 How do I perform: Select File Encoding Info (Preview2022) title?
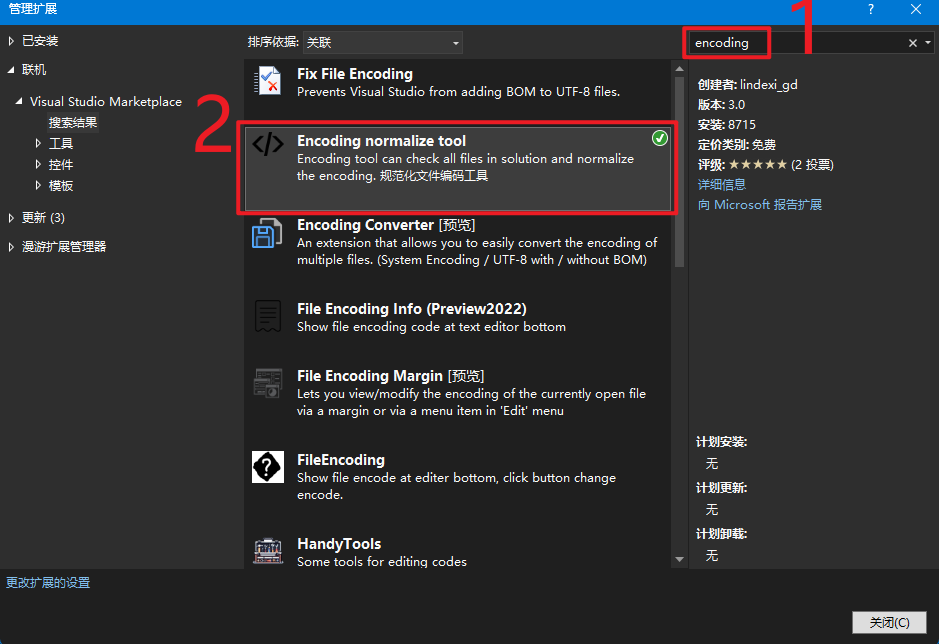(411, 309)
